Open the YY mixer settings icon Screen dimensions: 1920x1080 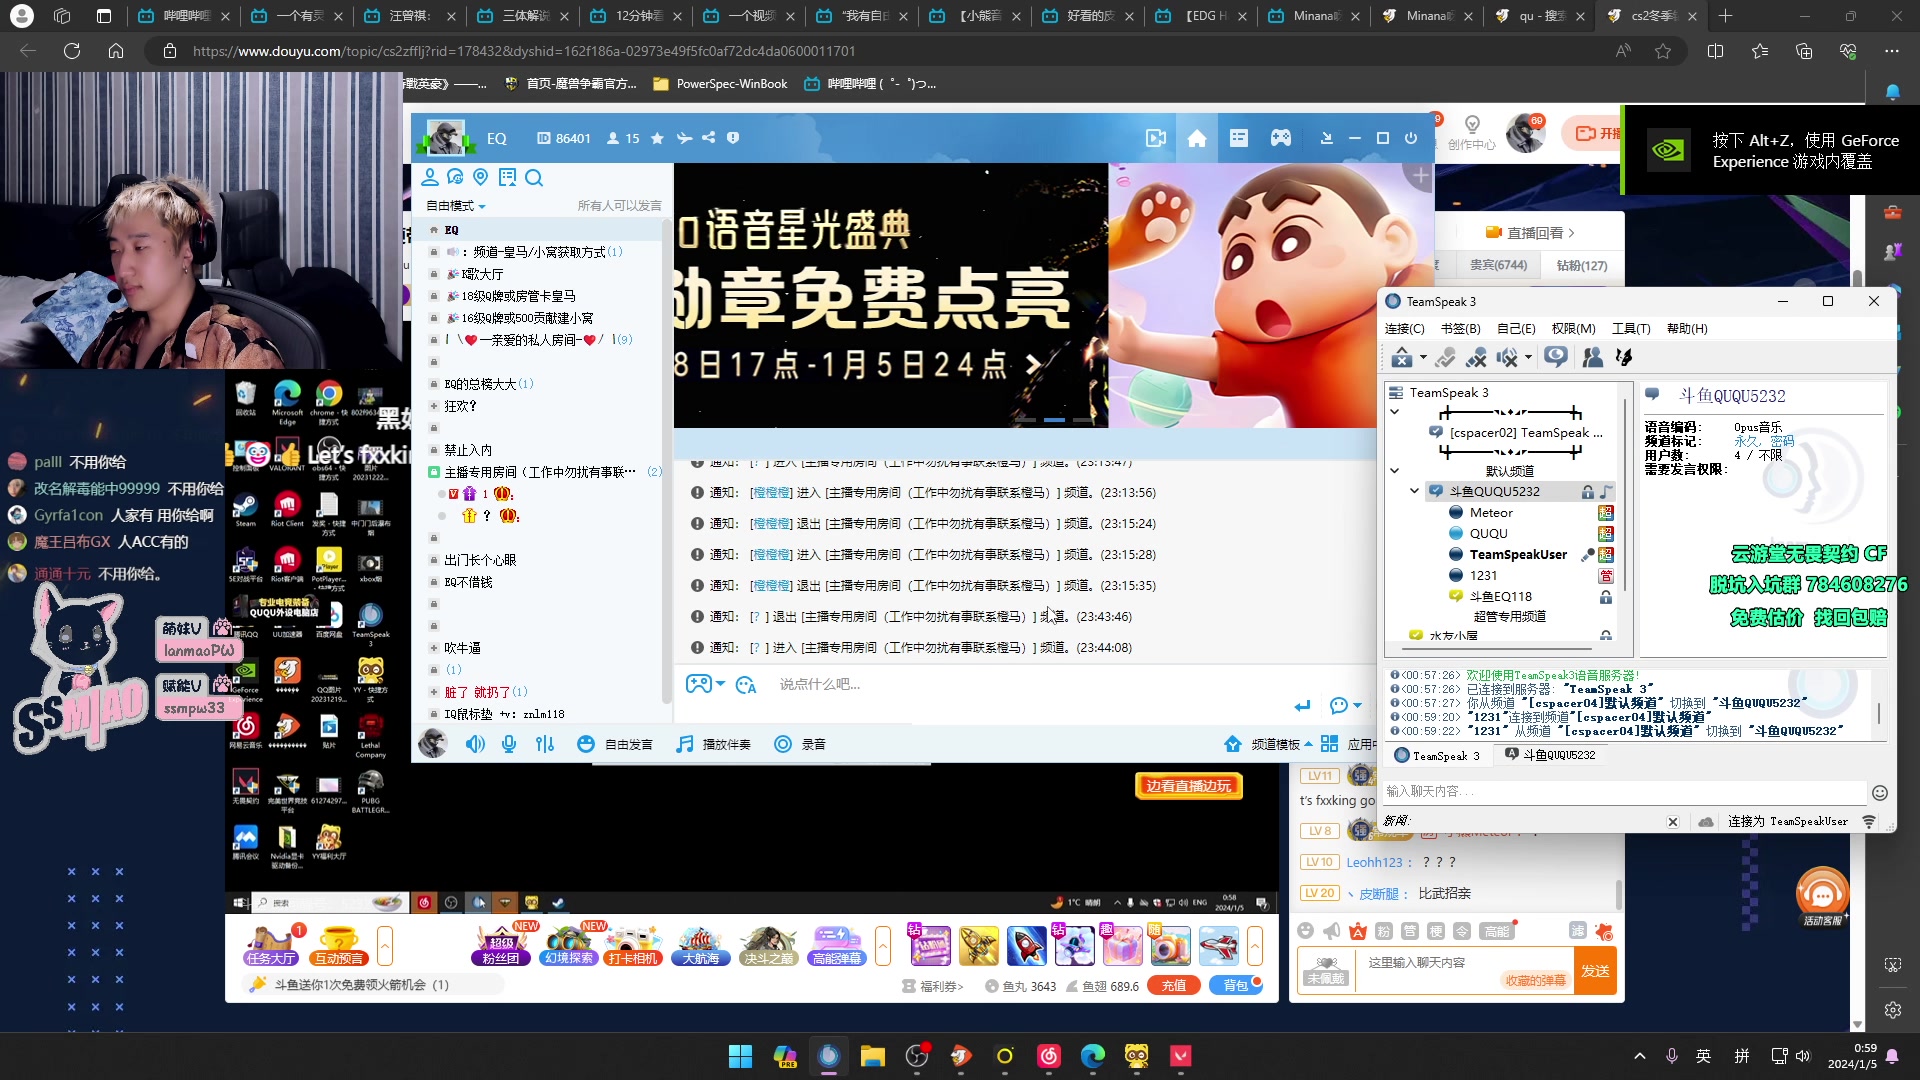click(x=545, y=744)
